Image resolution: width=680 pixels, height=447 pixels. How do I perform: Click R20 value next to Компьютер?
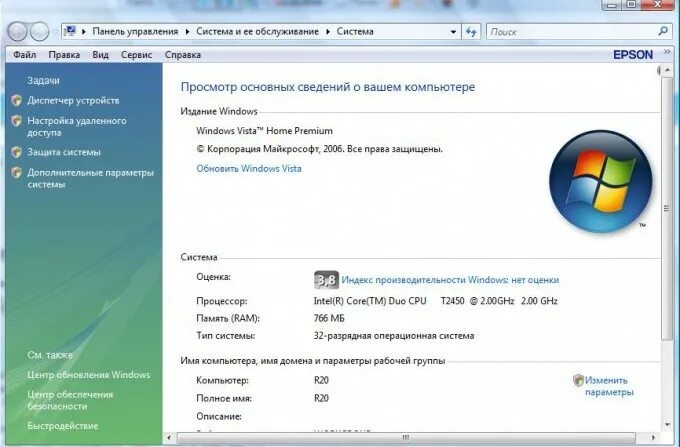321,380
